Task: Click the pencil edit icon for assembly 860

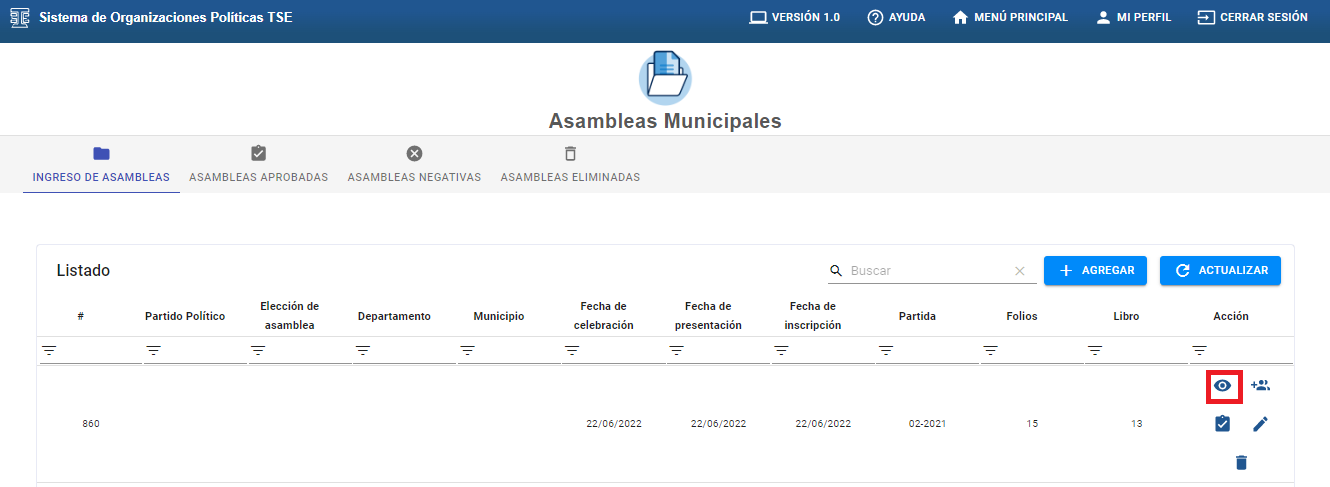Action: coord(1260,424)
